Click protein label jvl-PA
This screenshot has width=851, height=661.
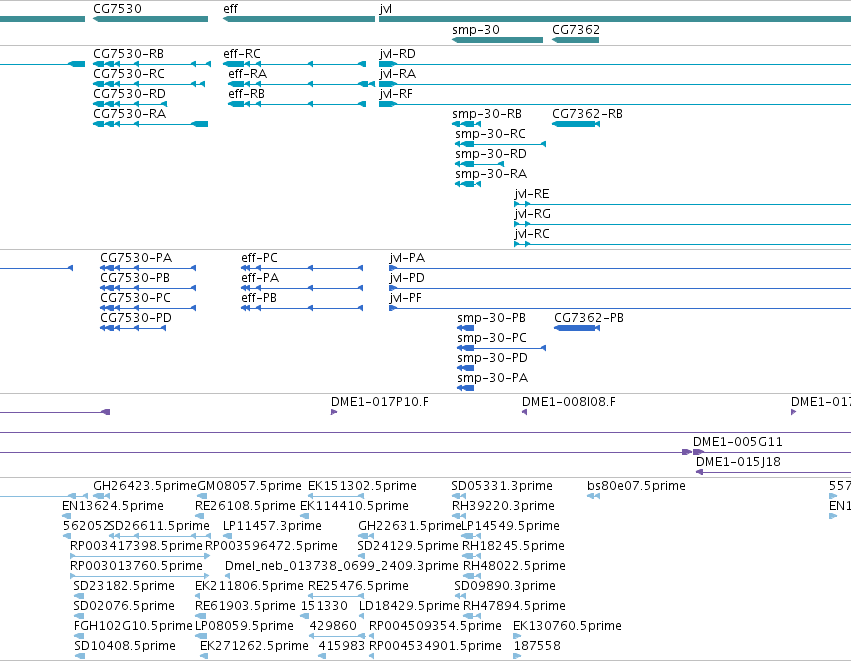pos(407,258)
